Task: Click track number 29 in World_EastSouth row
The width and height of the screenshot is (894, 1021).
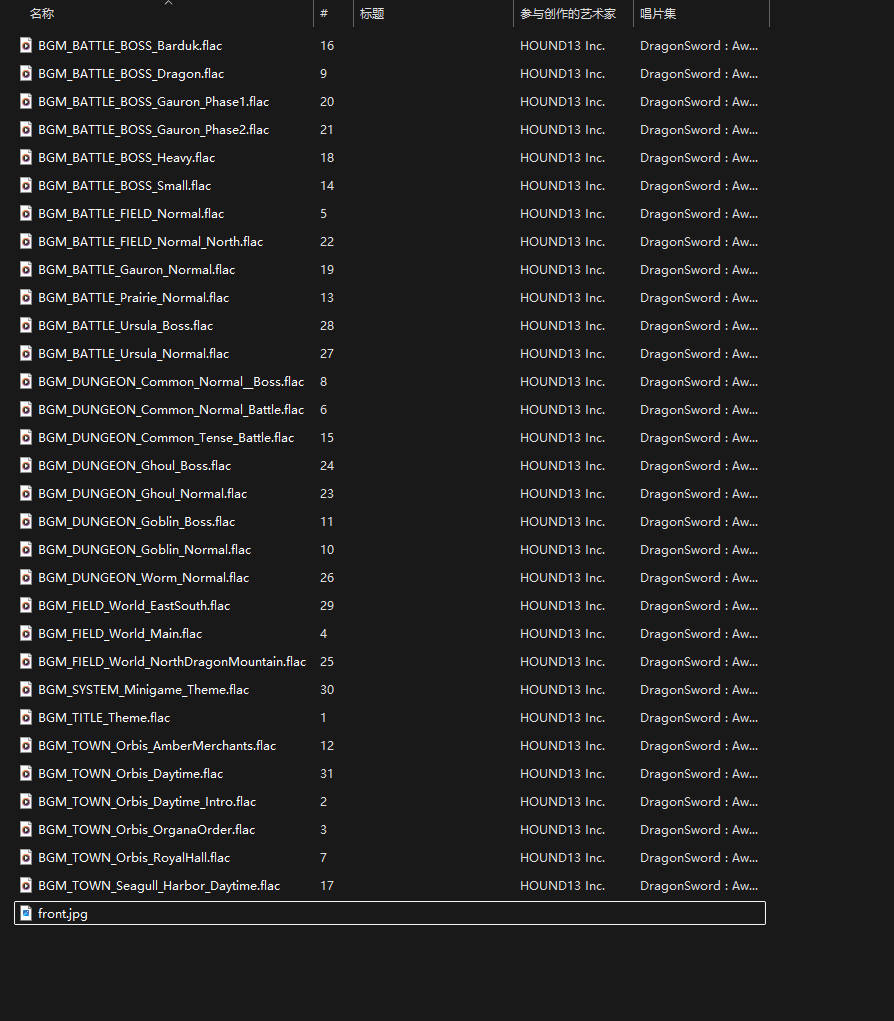Action: click(x=327, y=606)
